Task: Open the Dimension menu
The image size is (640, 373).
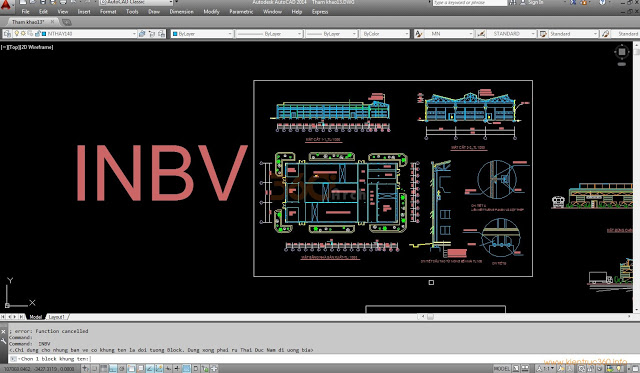Action: click(182, 12)
